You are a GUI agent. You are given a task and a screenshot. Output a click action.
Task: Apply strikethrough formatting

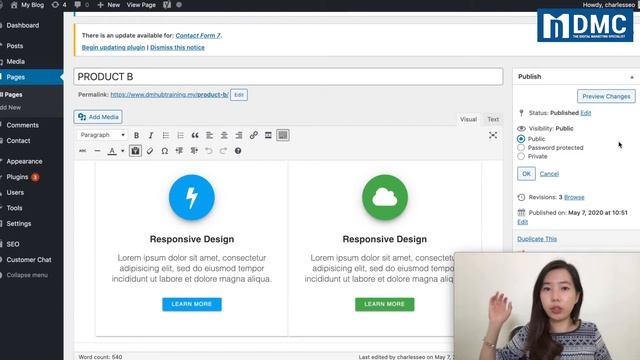(82, 151)
